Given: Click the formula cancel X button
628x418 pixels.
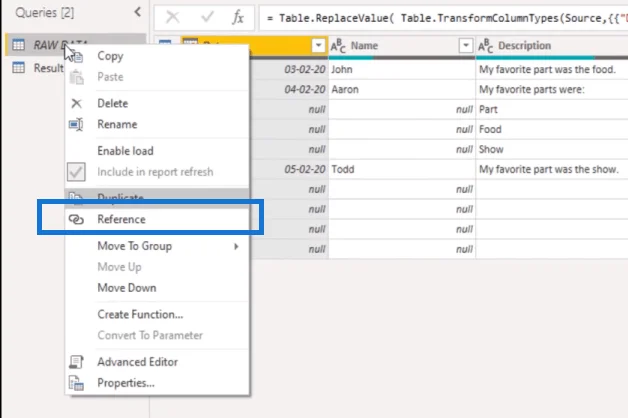Looking at the screenshot, I should [x=173, y=17].
